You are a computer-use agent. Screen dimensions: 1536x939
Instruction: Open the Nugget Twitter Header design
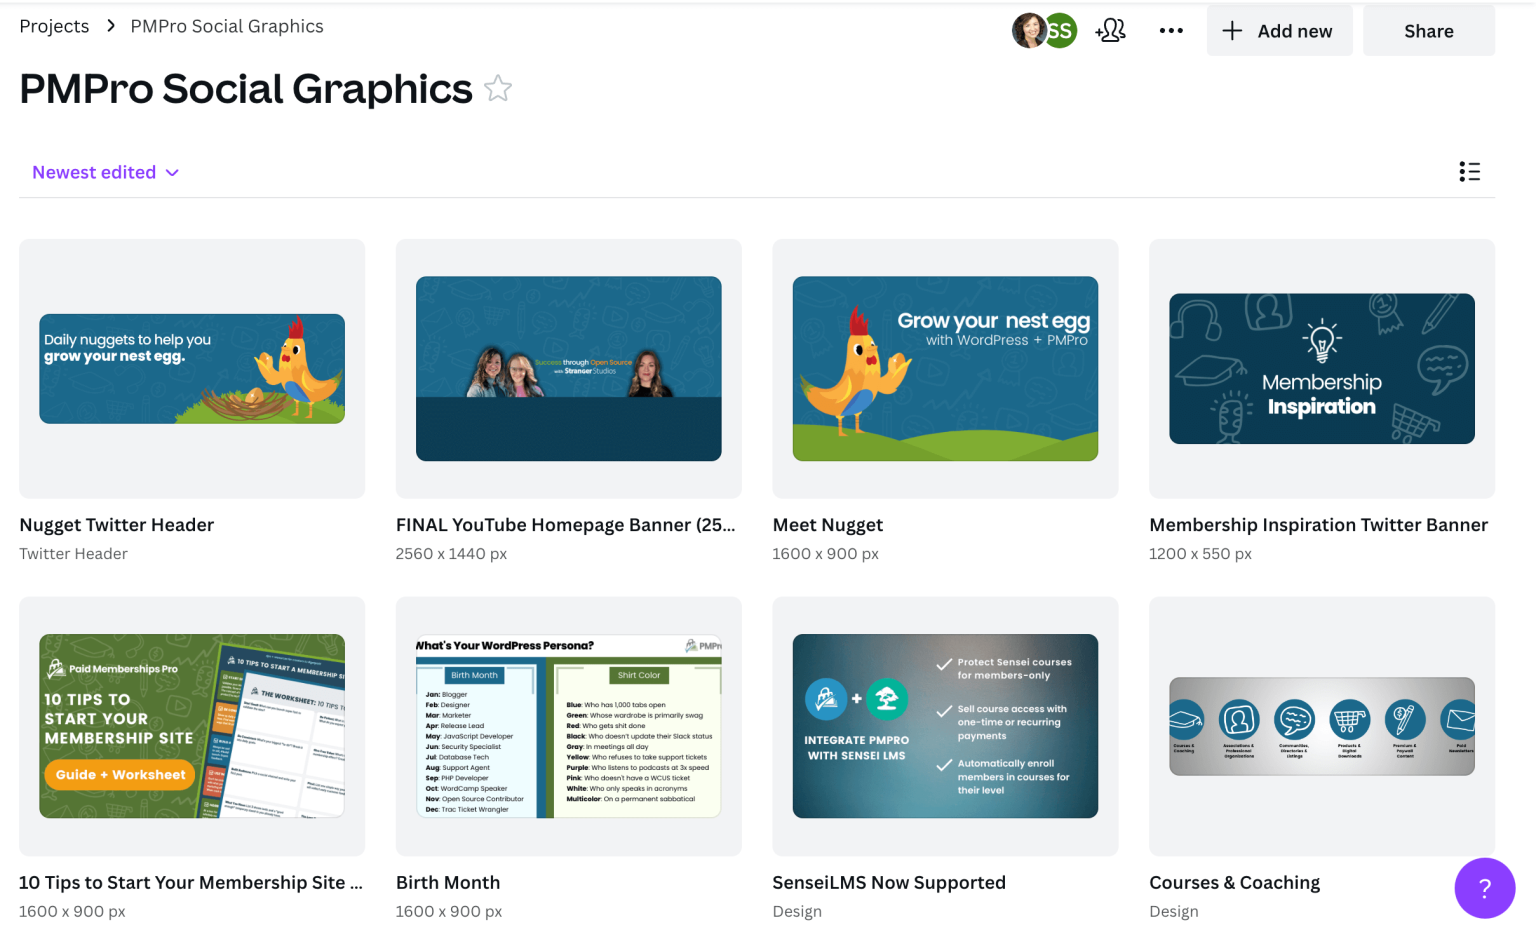(191, 368)
